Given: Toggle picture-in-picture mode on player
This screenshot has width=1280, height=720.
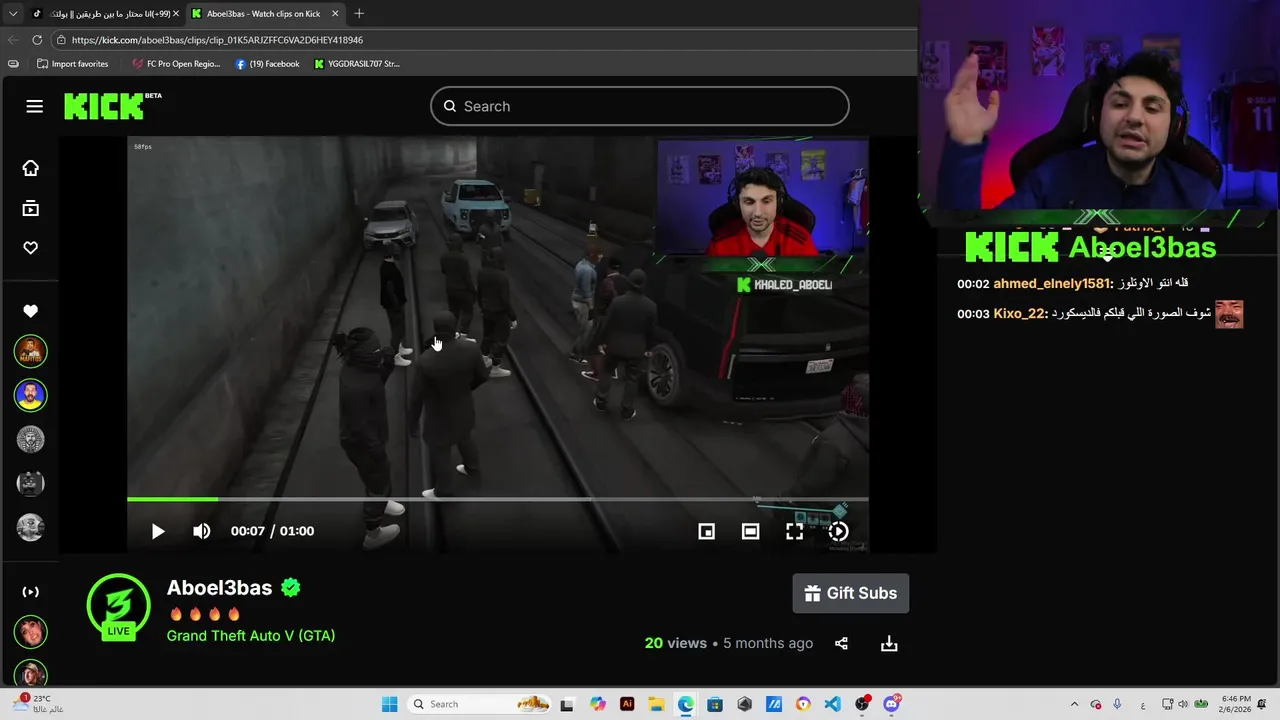Looking at the screenshot, I should tap(706, 531).
